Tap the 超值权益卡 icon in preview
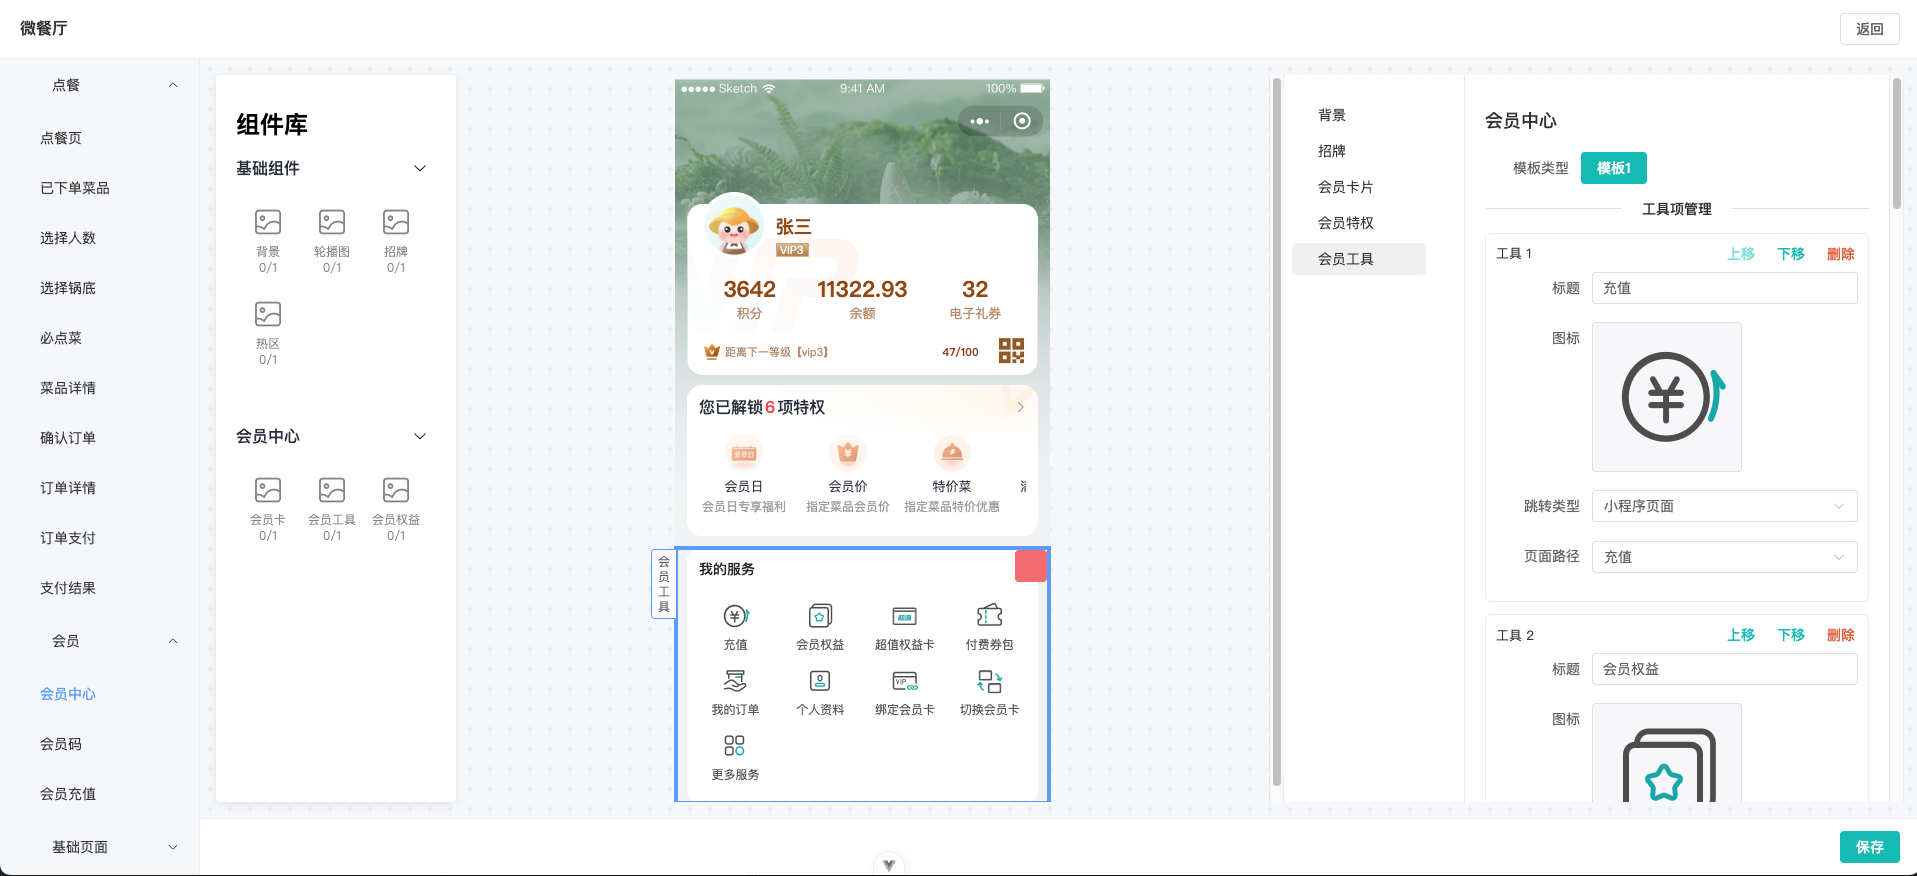 coord(905,616)
